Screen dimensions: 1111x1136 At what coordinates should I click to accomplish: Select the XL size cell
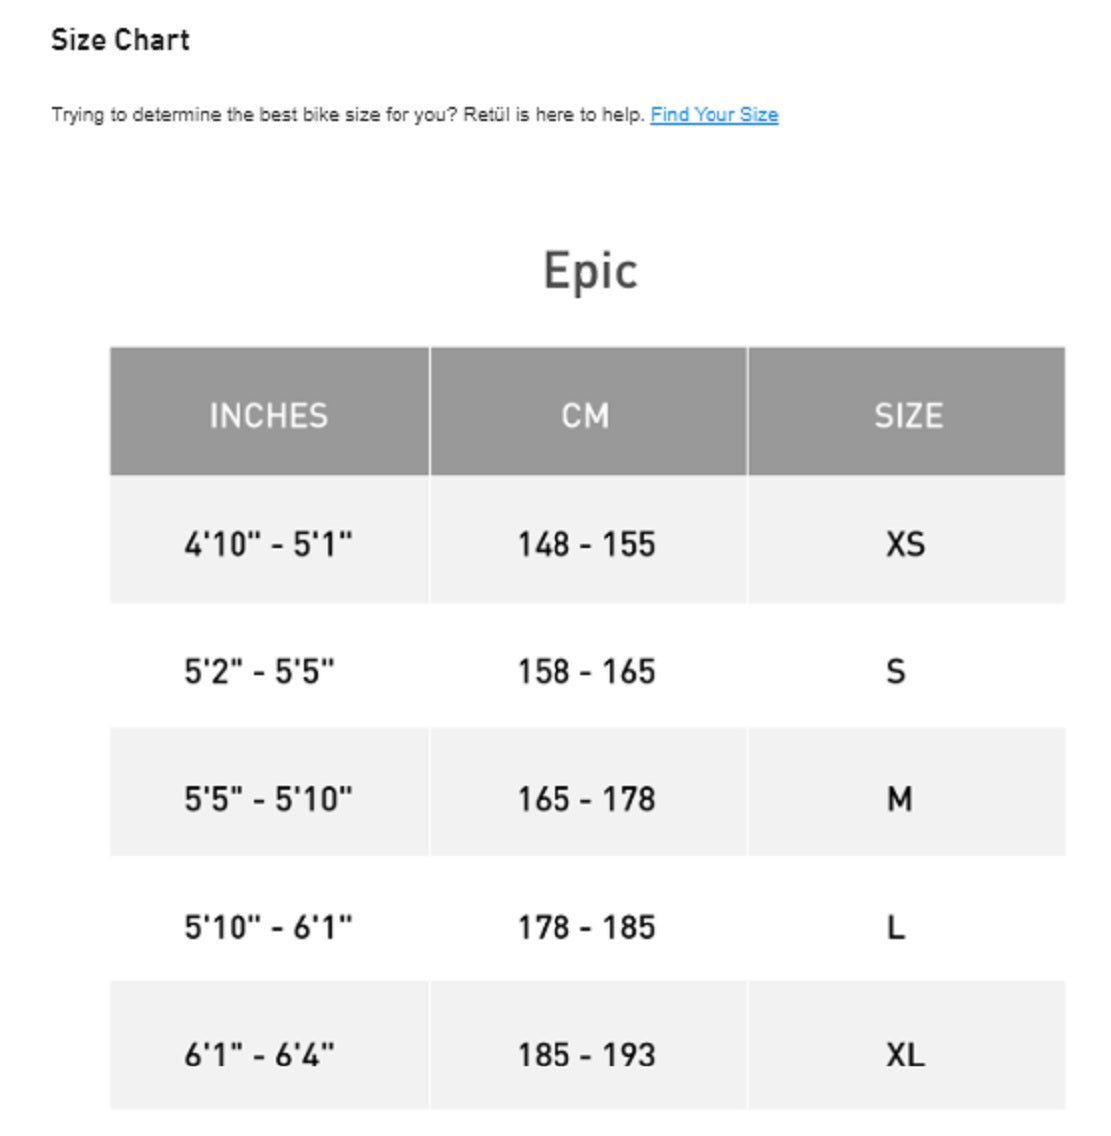pos(905,1054)
